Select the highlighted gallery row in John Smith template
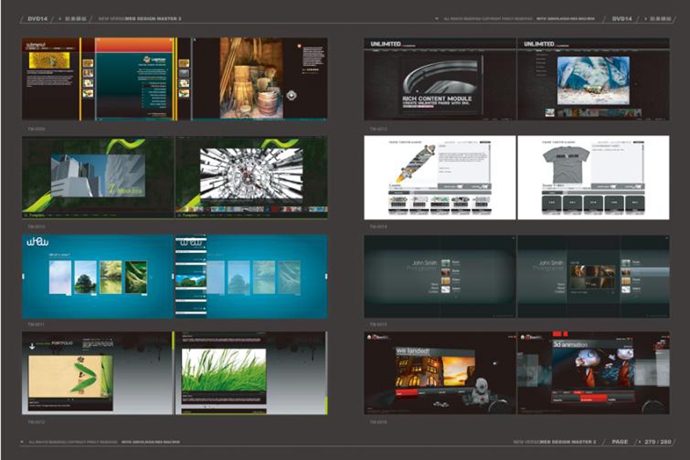Viewport: 690px width, 460px height. [x=645, y=272]
